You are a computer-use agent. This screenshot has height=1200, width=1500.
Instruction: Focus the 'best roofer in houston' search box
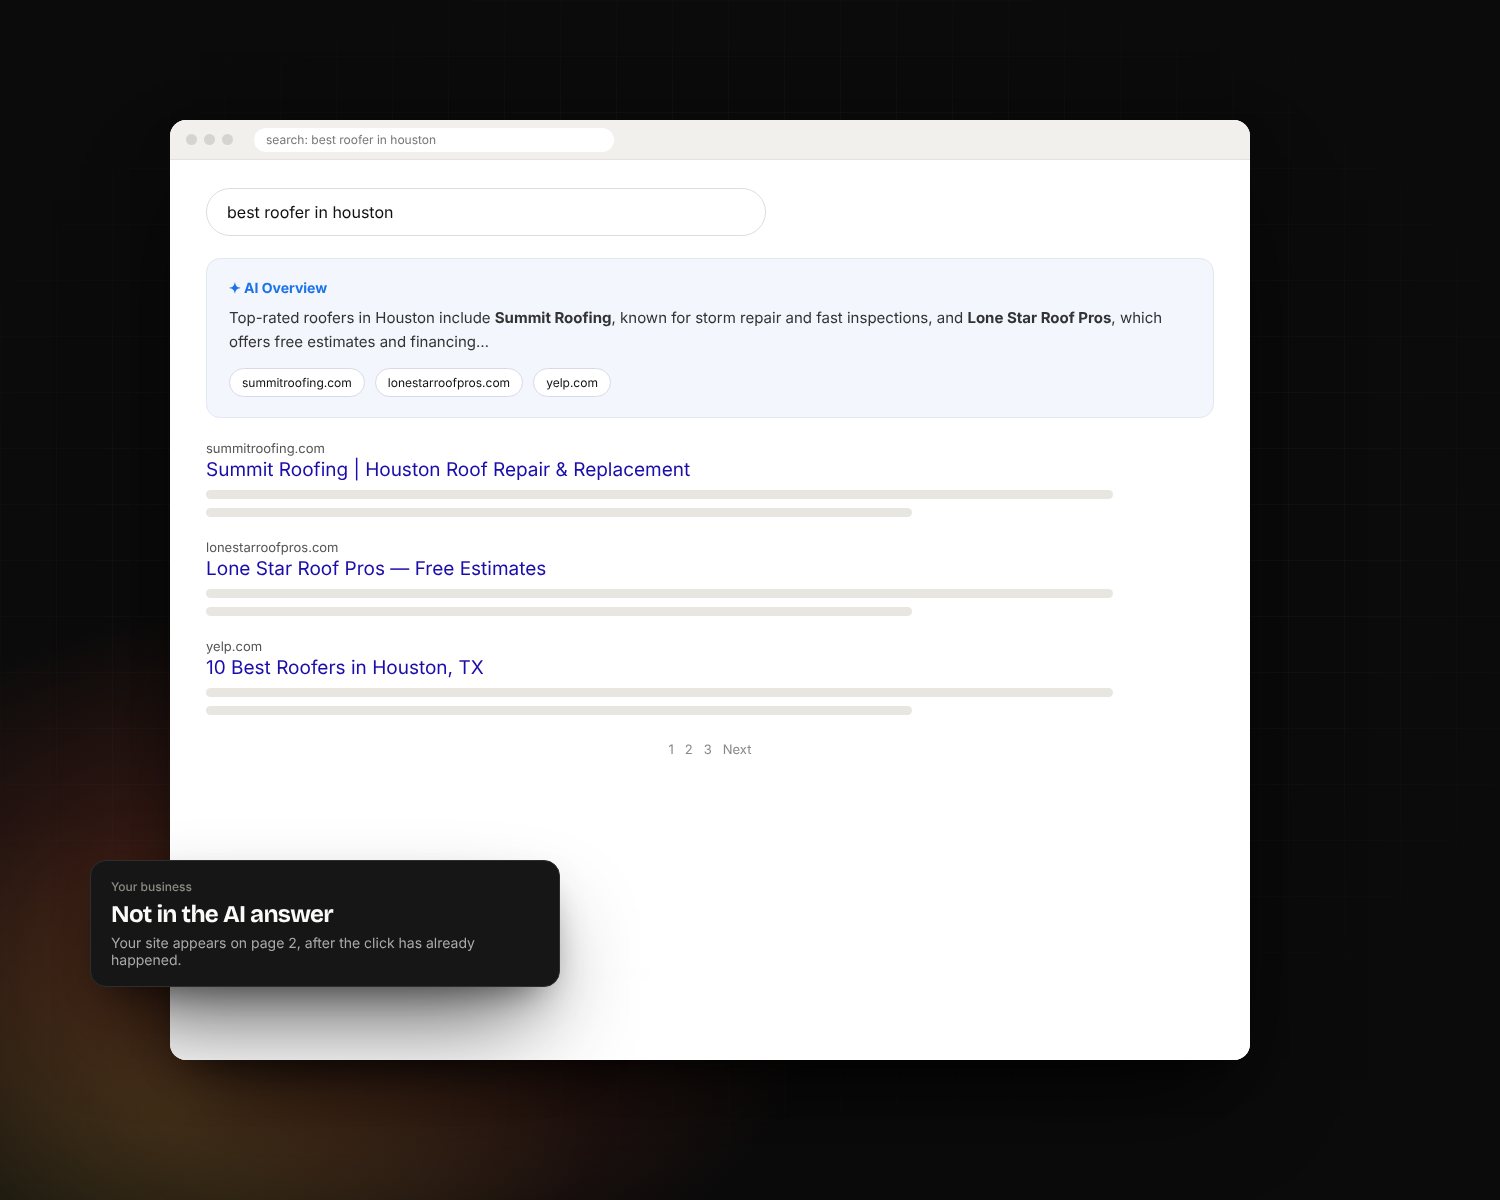485,212
